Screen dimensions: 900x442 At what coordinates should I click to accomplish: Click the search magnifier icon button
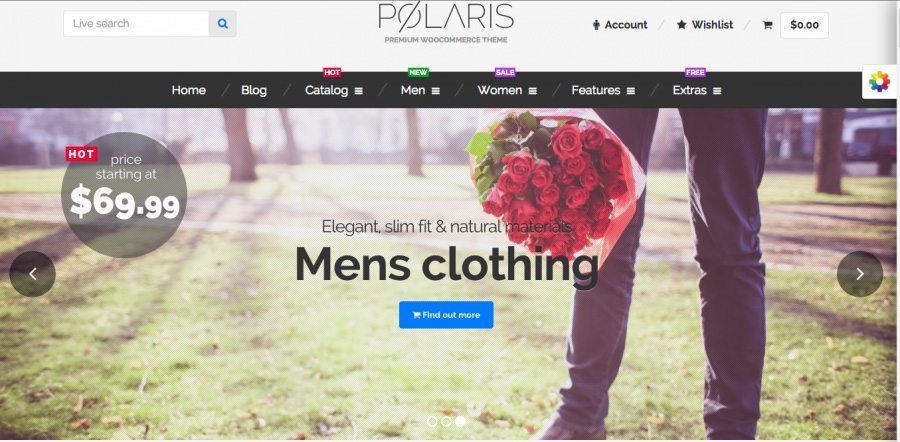pos(223,24)
